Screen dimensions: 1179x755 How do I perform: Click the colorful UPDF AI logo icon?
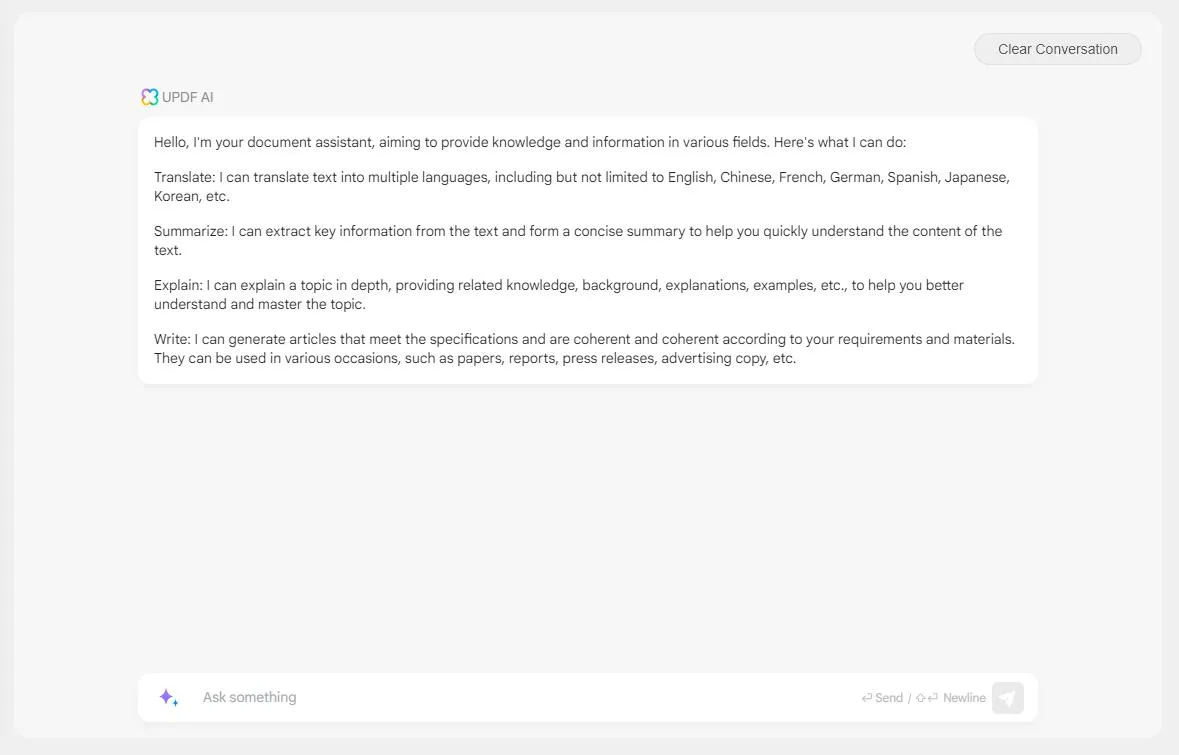coord(150,97)
